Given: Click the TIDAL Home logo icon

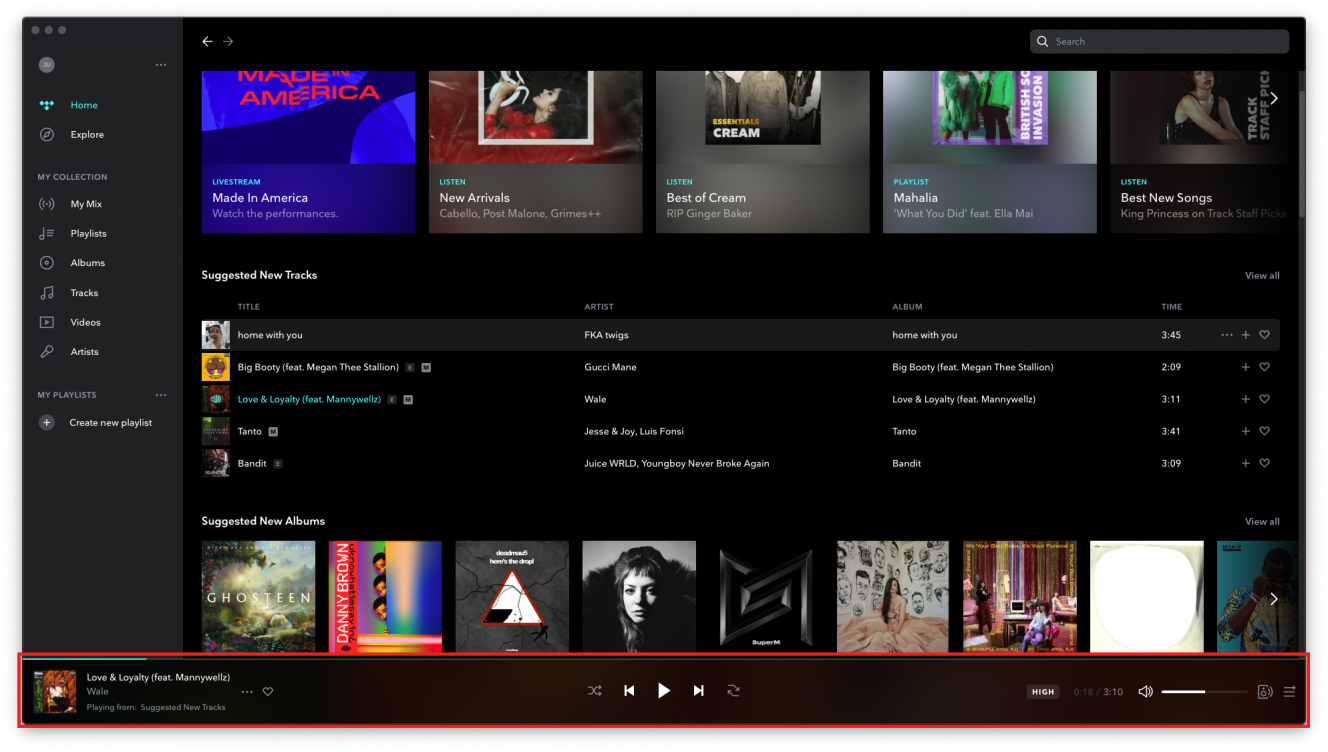Looking at the screenshot, I should pyautogui.click(x=46, y=105).
